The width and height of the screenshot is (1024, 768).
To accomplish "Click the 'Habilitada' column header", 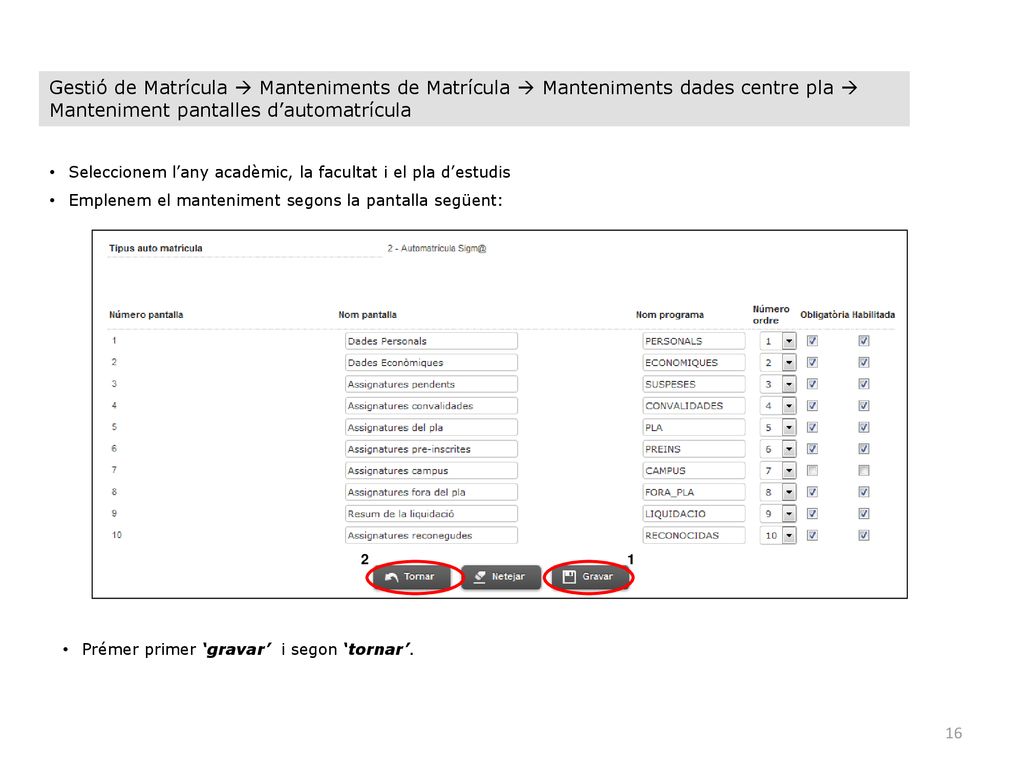I will click(x=874, y=315).
